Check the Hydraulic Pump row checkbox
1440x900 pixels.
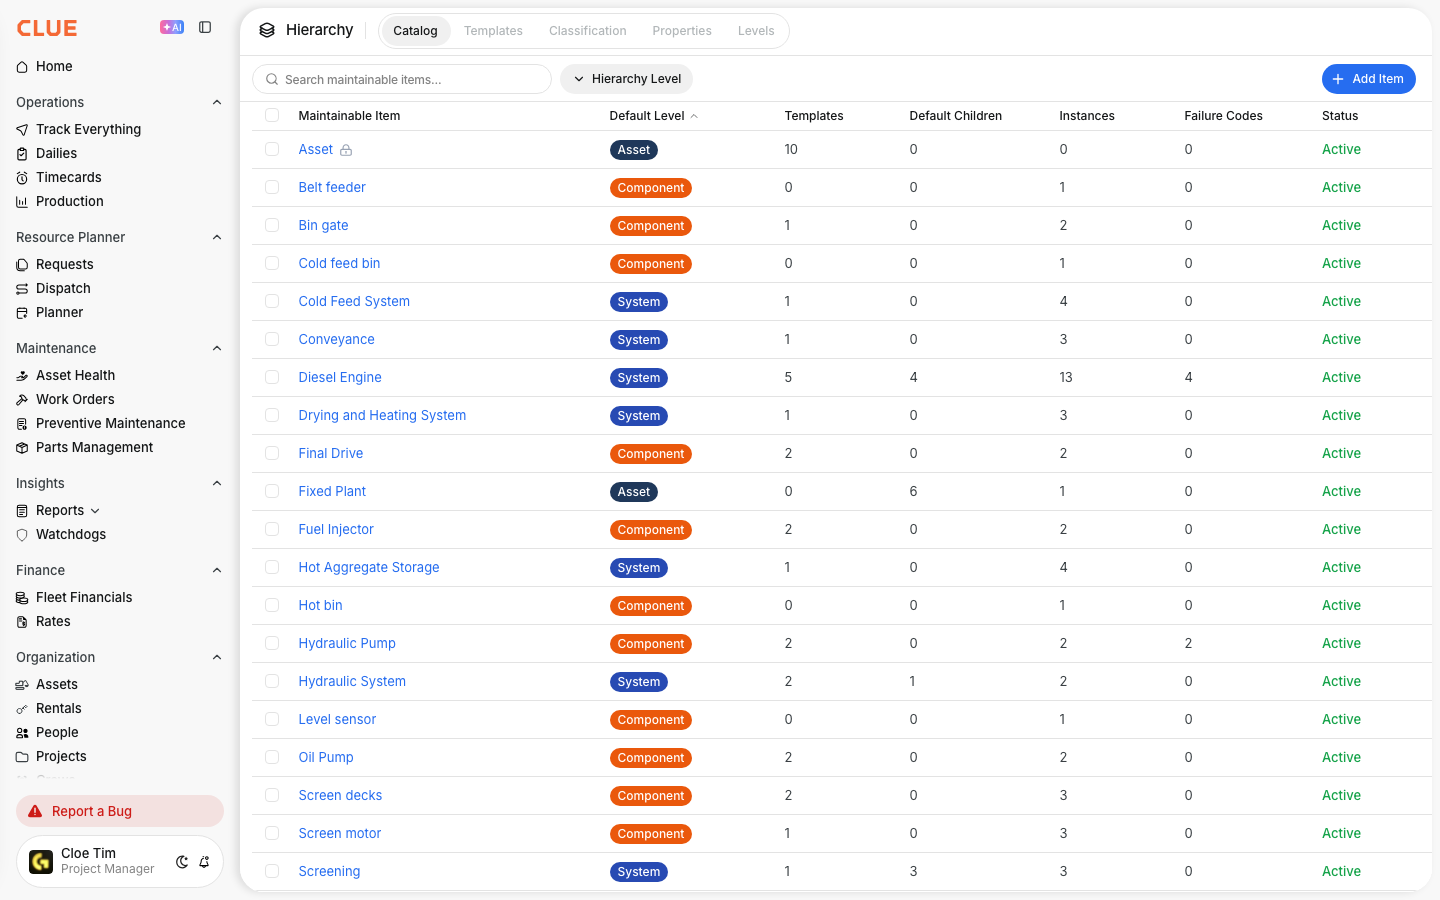[272, 643]
